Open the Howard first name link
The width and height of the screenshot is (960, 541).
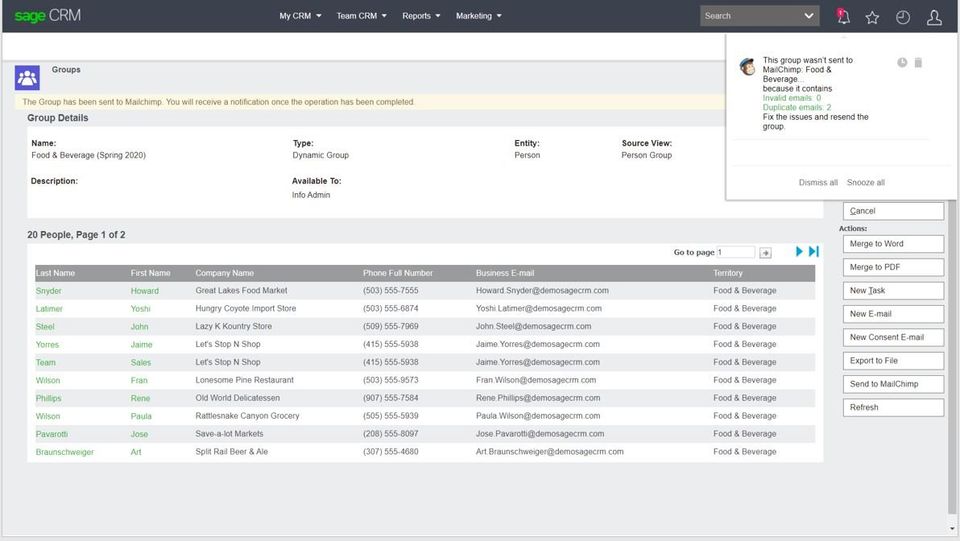[144, 291]
